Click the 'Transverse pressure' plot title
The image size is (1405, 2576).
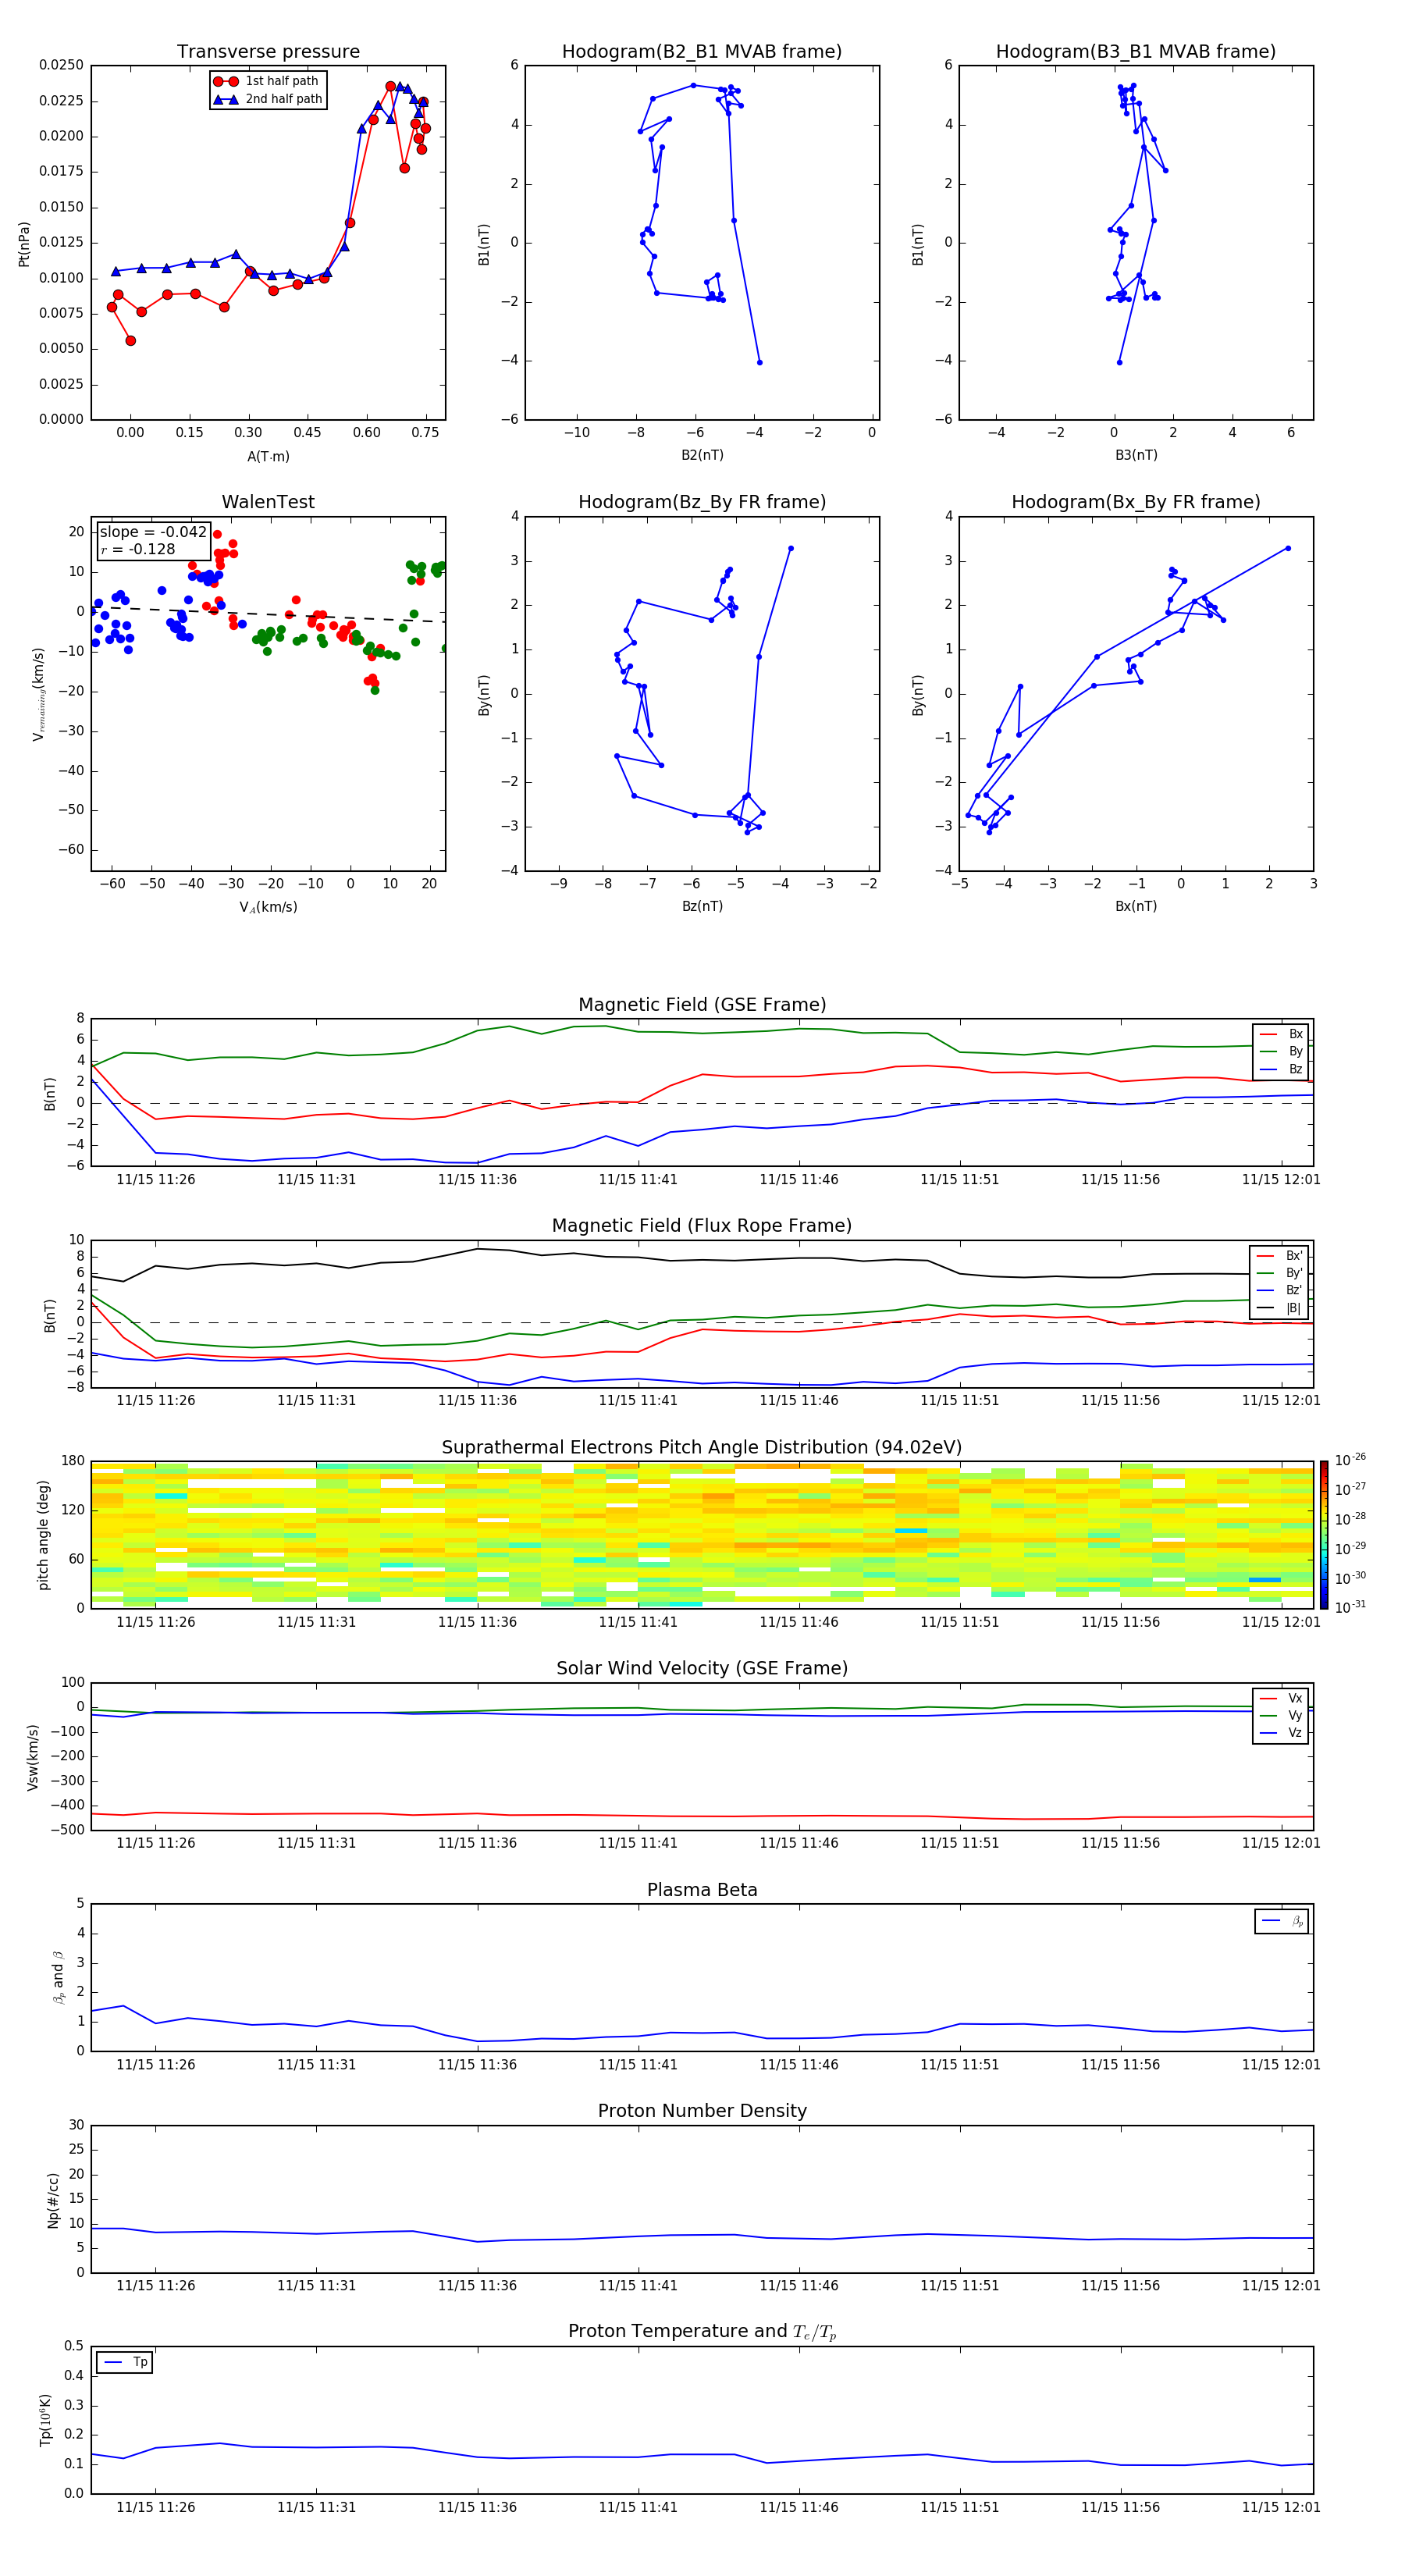pyautogui.click(x=268, y=52)
